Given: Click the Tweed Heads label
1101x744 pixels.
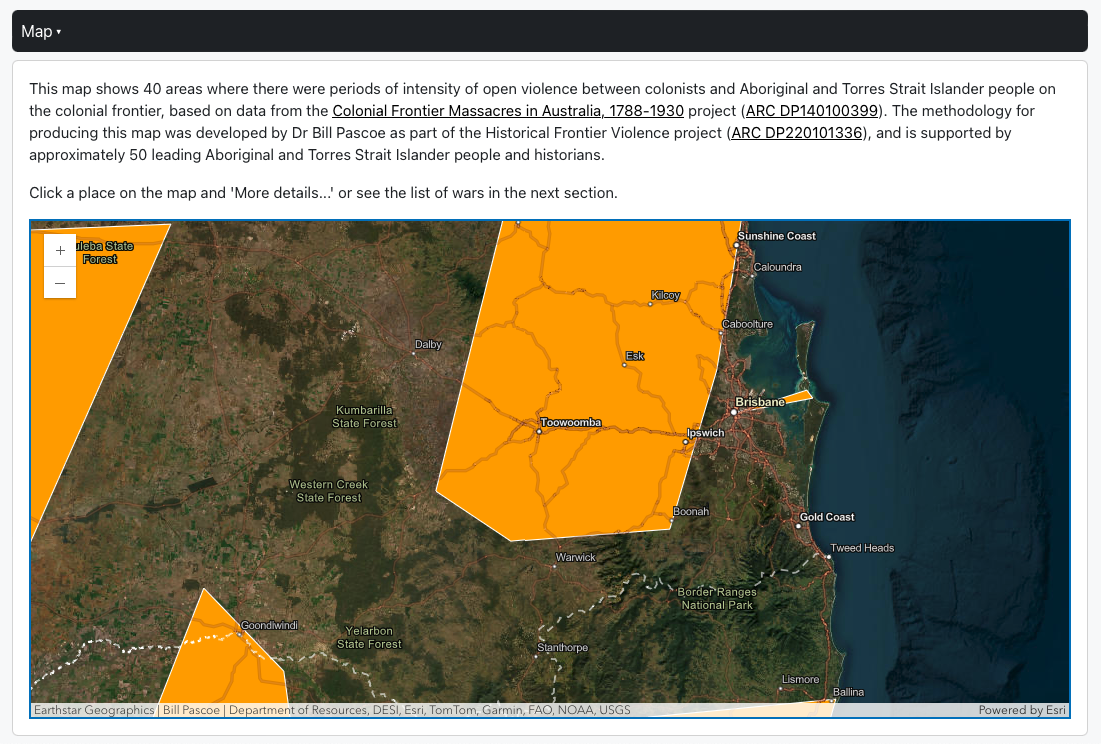Looking at the screenshot, I should (862, 548).
